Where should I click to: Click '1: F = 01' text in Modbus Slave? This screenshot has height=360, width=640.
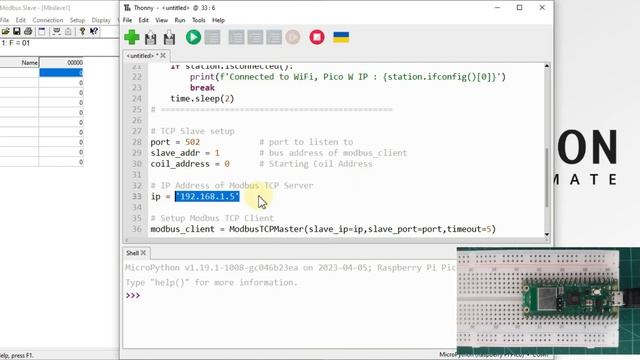16,43
